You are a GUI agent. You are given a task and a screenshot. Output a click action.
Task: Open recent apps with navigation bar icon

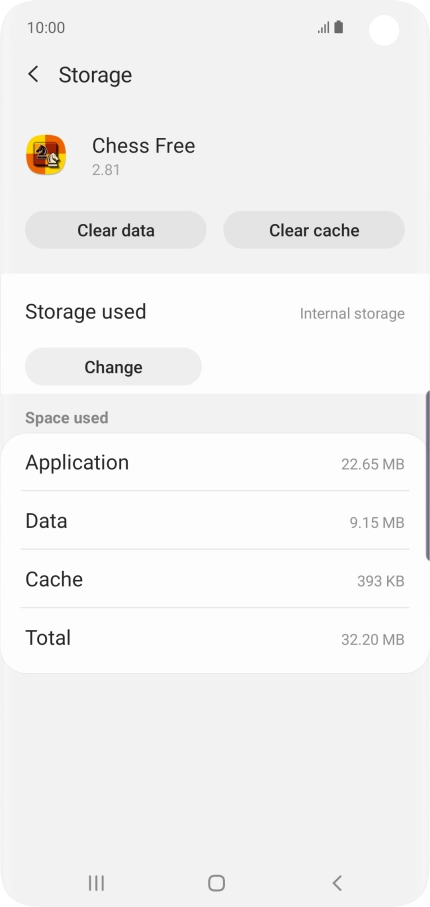coord(96,883)
